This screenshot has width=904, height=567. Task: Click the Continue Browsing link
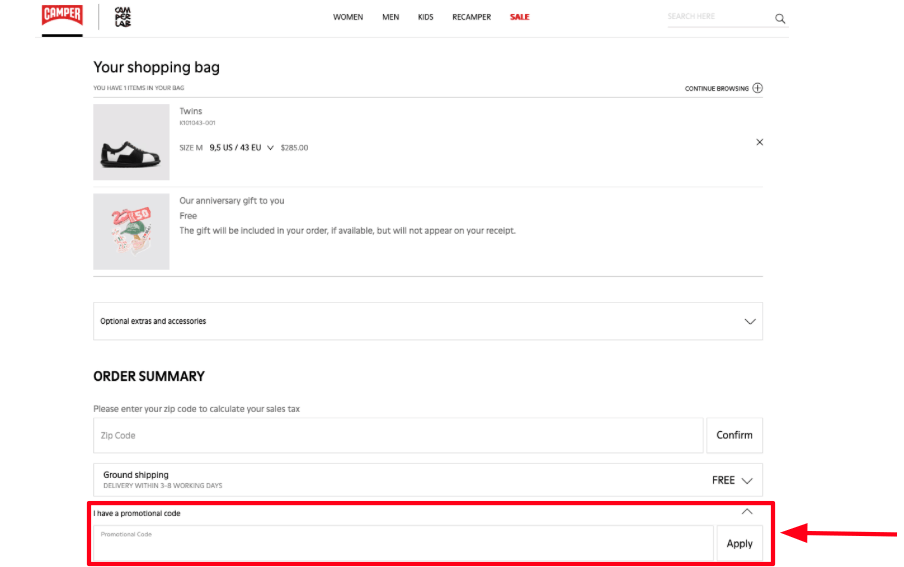(x=716, y=88)
